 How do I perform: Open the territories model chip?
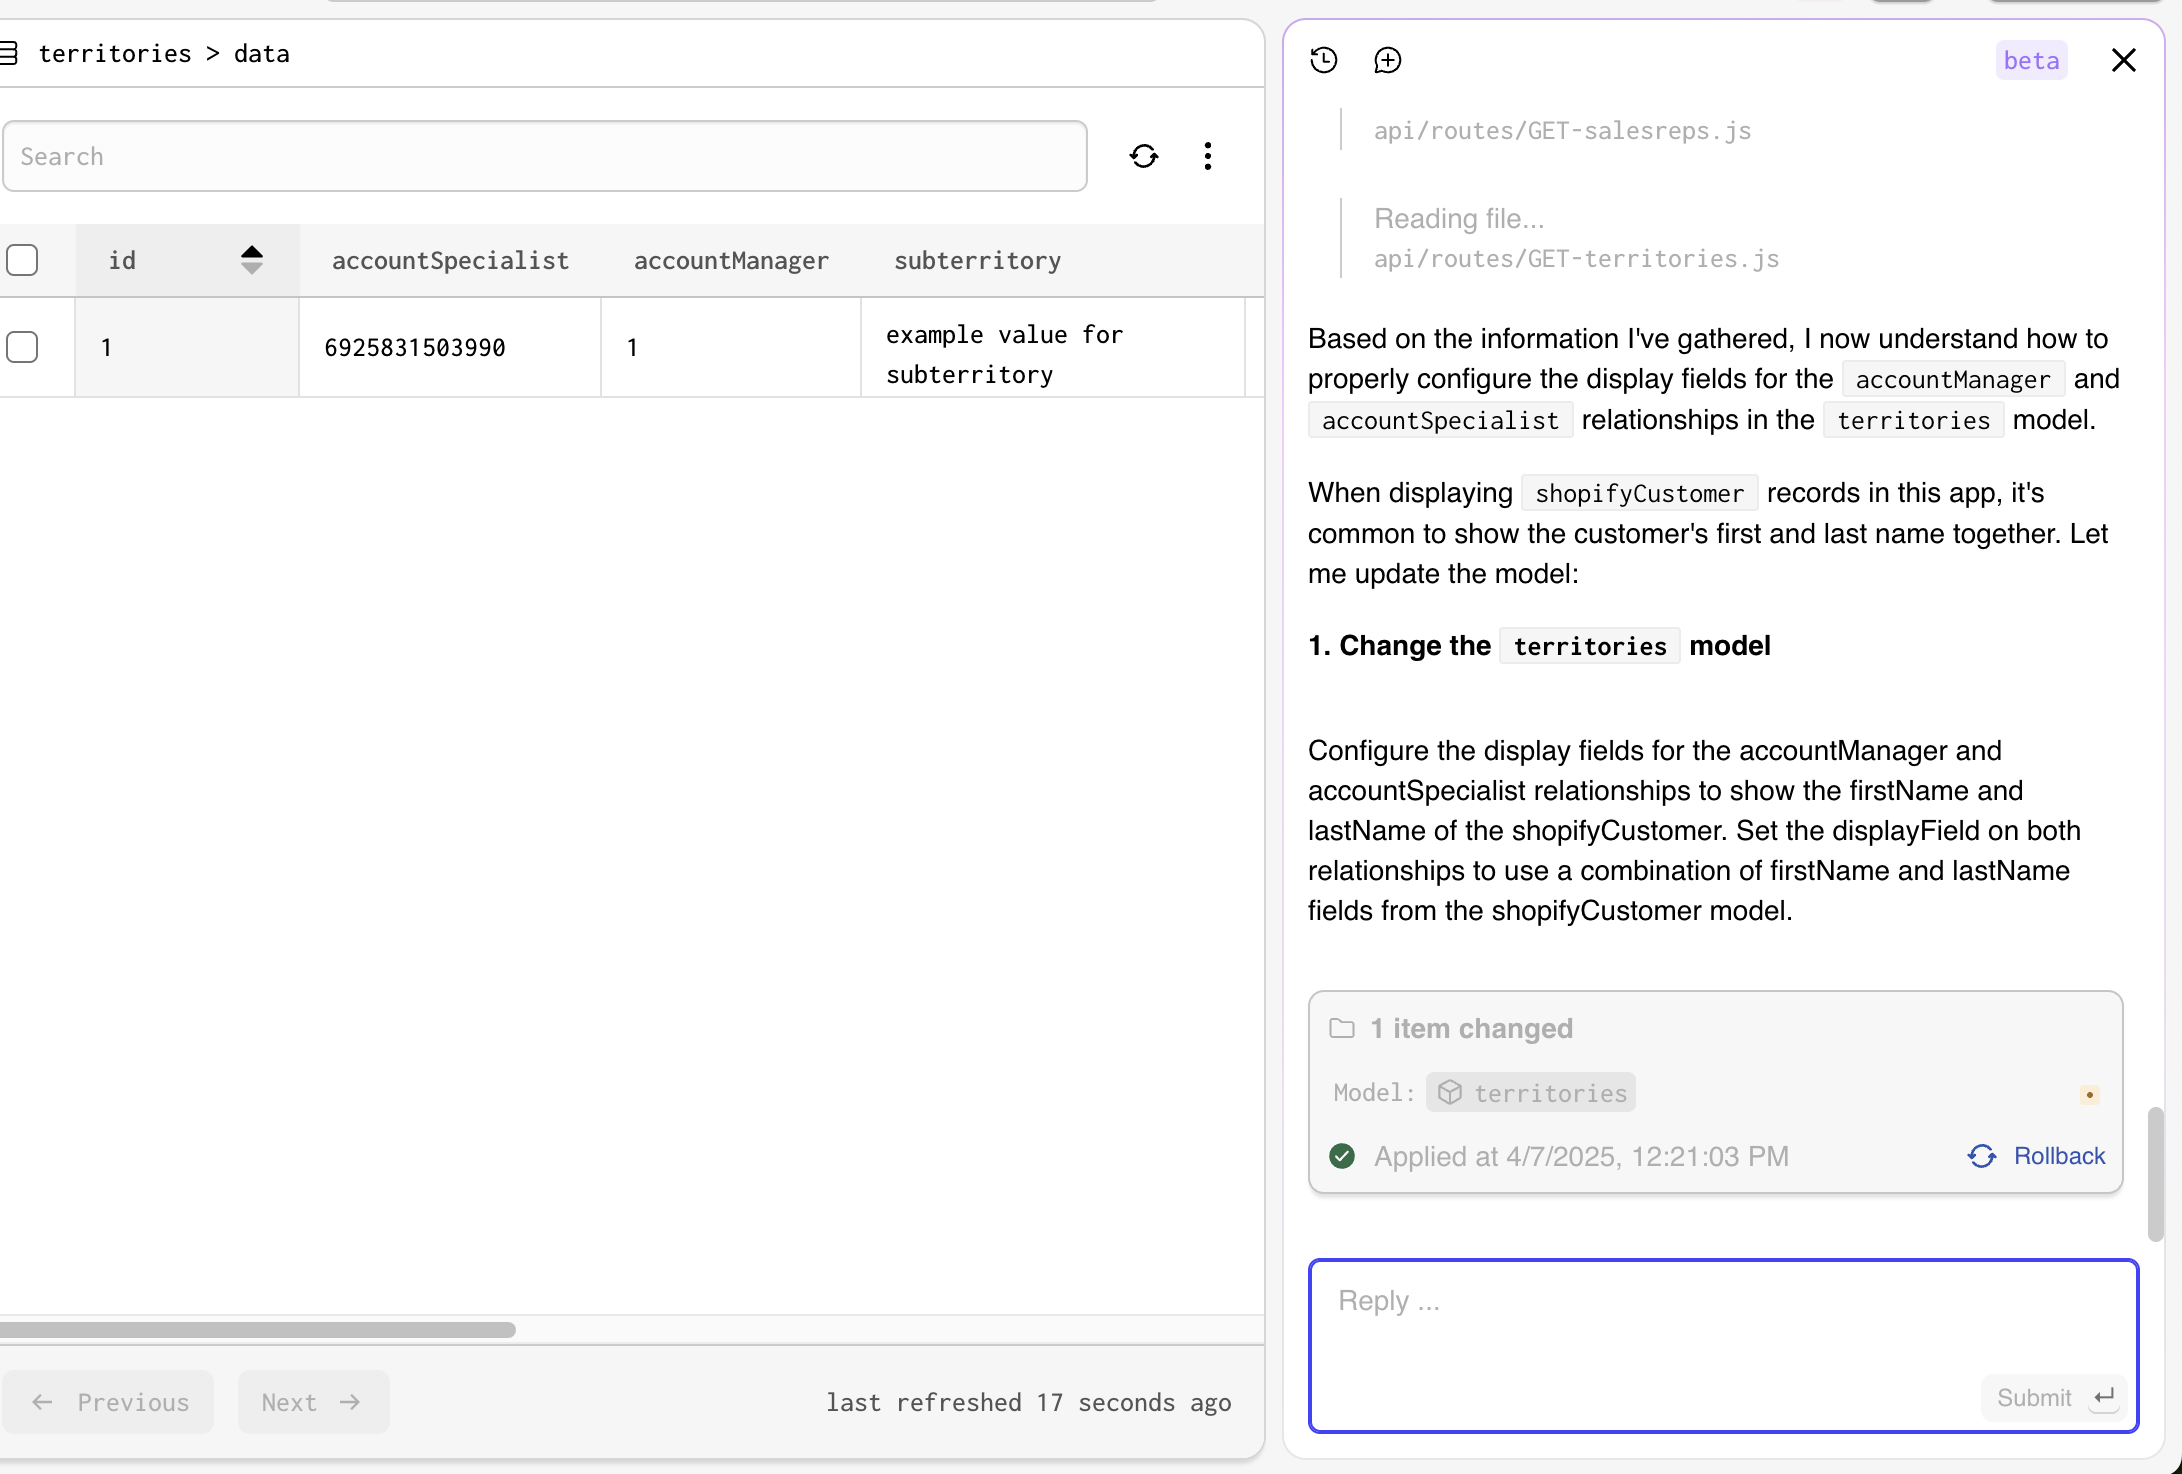(x=1531, y=1093)
